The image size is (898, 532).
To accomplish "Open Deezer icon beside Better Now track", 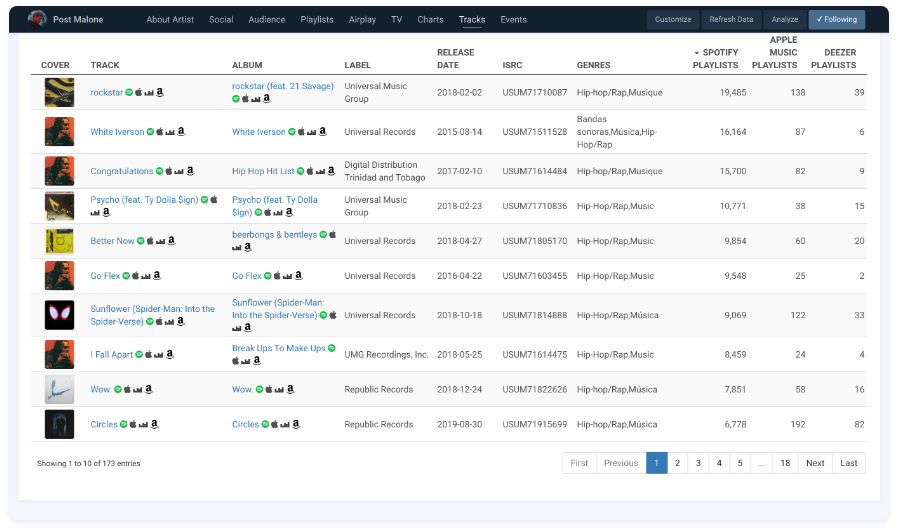I will click(x=160, y=242).
